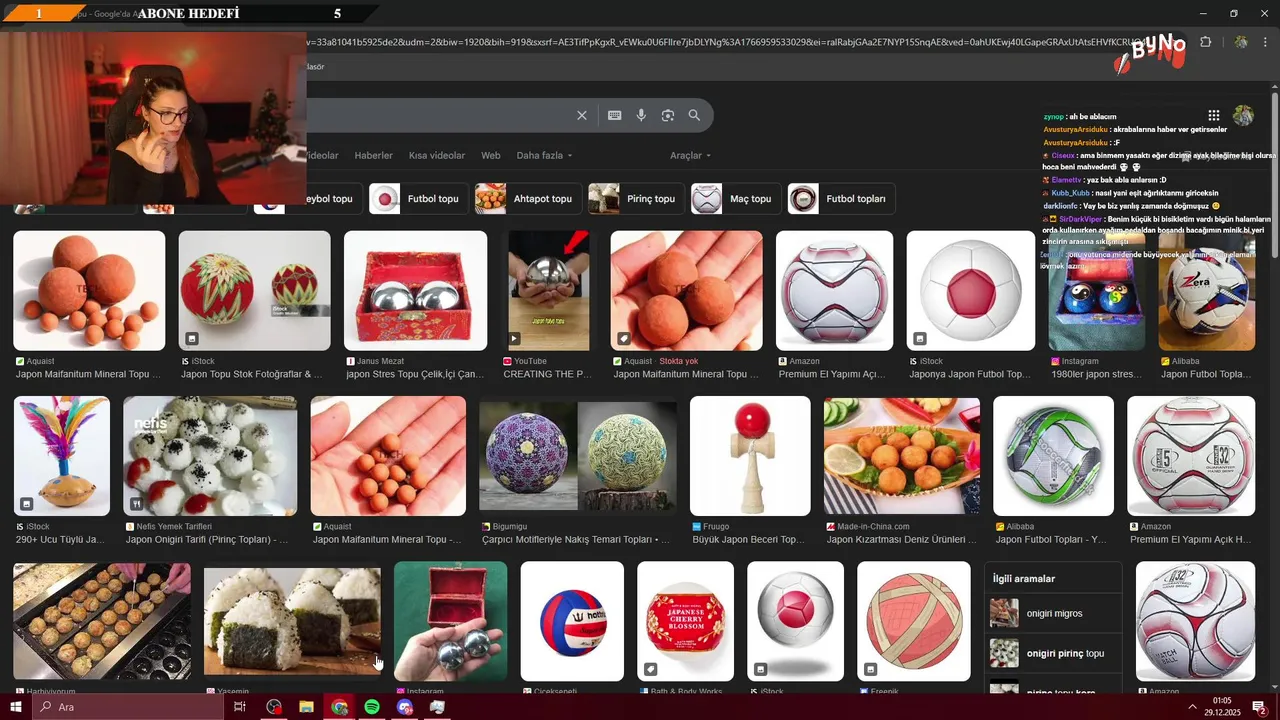
Task: Clear the search box with the X icon
Action: (x=582, y=115)
